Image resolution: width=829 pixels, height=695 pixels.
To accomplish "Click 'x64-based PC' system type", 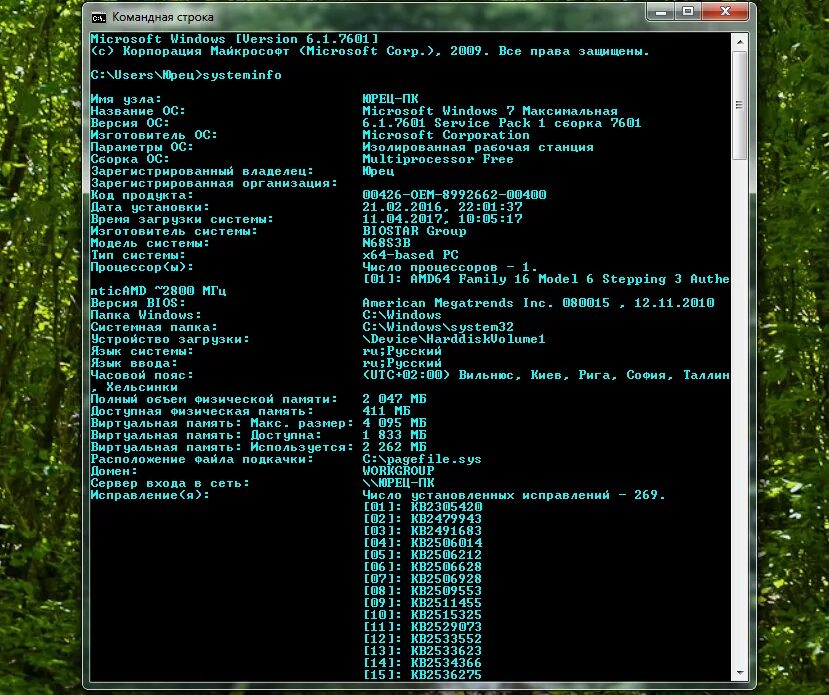I will [410, 255].
